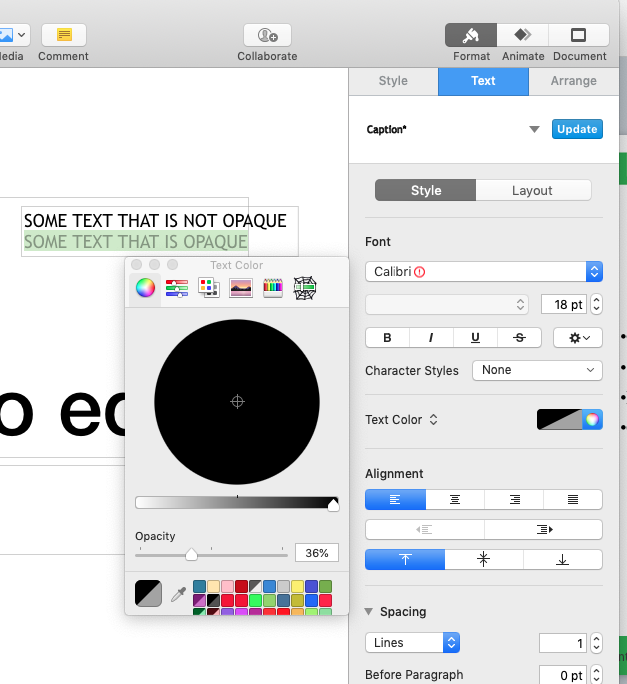This screenshot has width=627, height=684.
Task: Select the Pencils picker tab
Action: coord(273,288)
